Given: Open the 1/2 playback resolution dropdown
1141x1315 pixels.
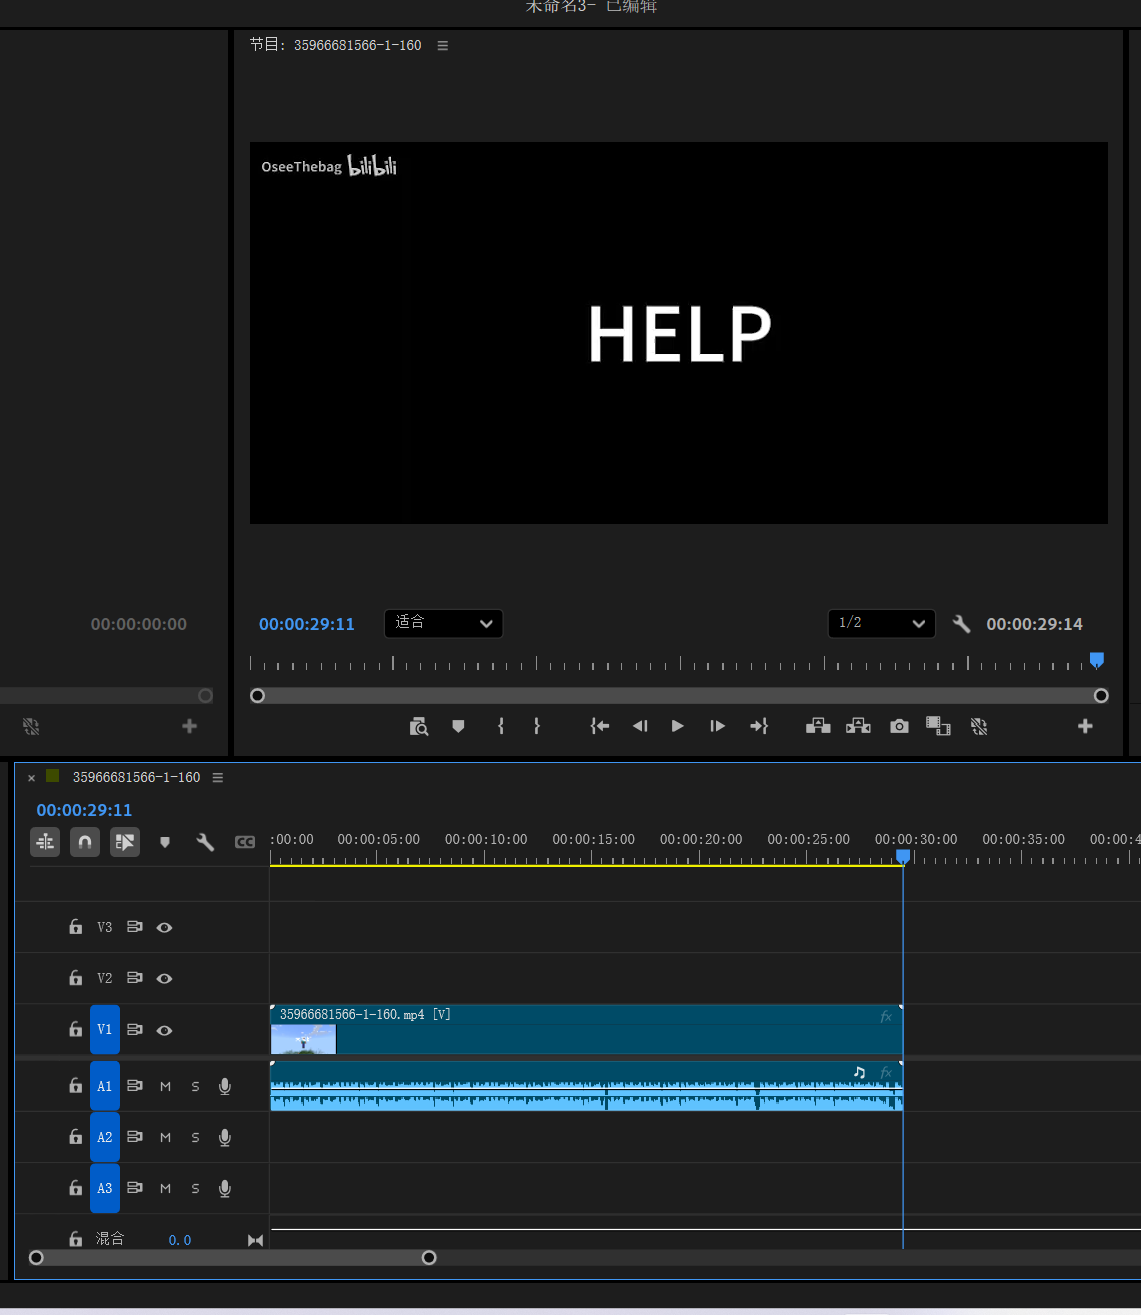Looking at the screenshot, I should tap(881, 623).
